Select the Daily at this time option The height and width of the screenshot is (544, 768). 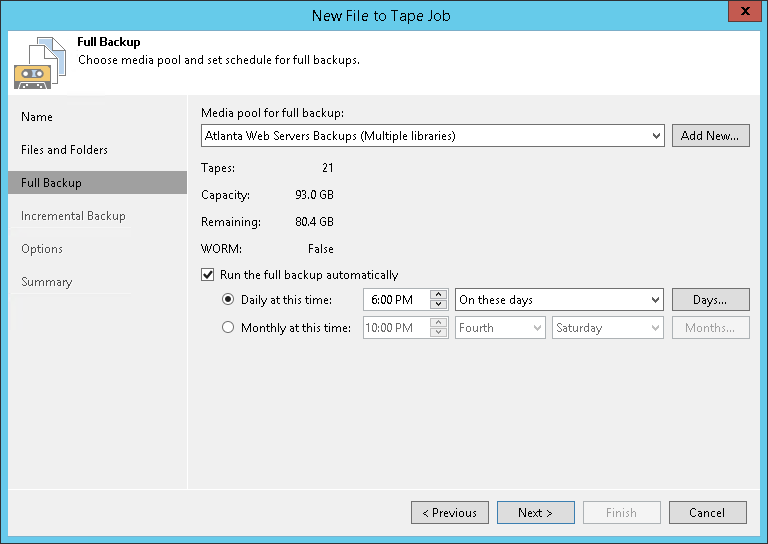tap(228, 300)
